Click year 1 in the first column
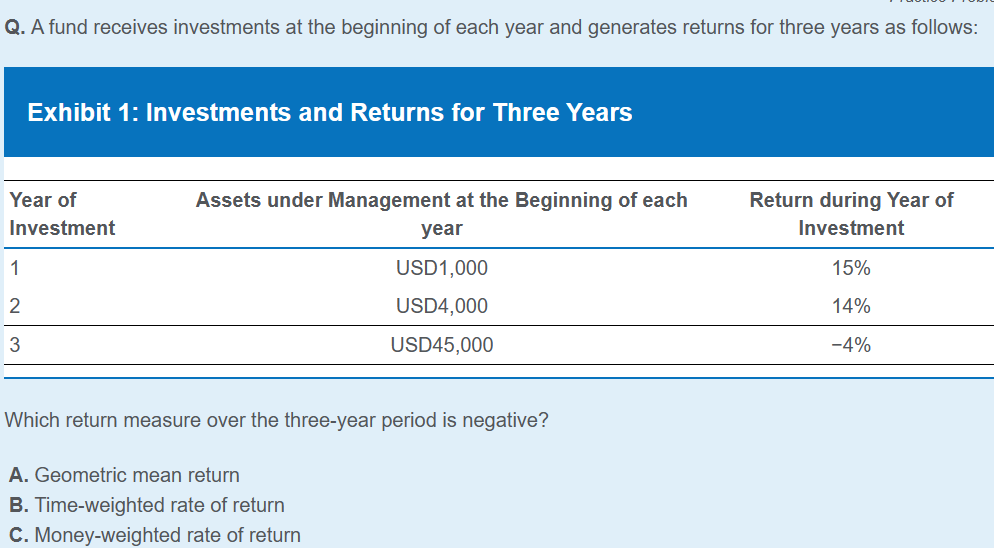The width and height of the screenshot is (994, 548). (14, 268)
